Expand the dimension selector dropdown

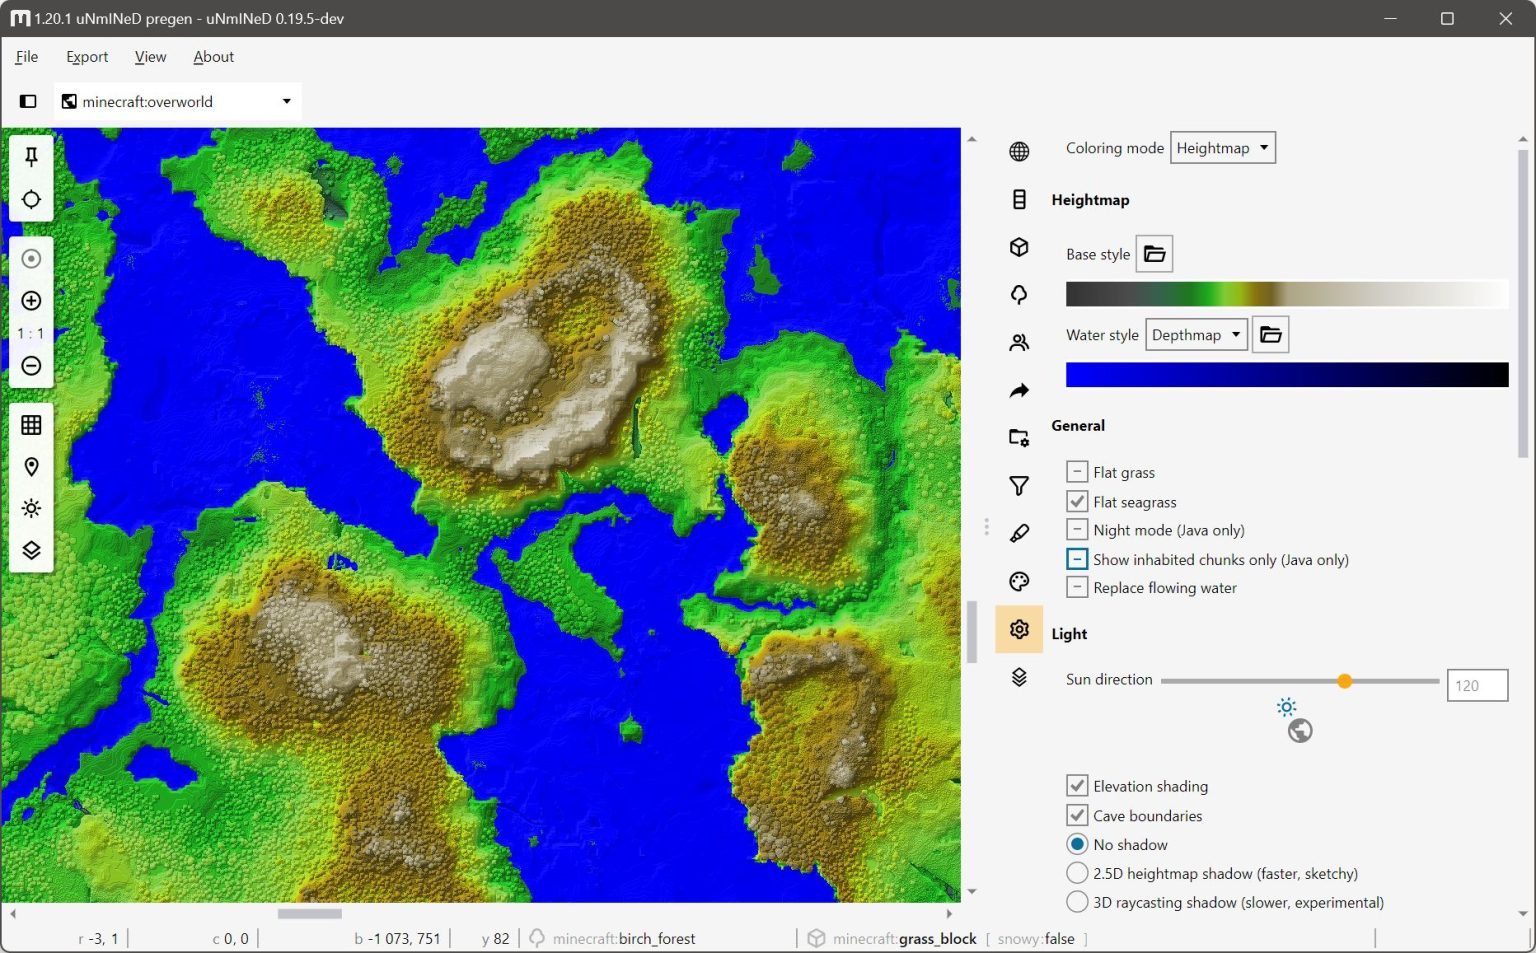(285, 101)
